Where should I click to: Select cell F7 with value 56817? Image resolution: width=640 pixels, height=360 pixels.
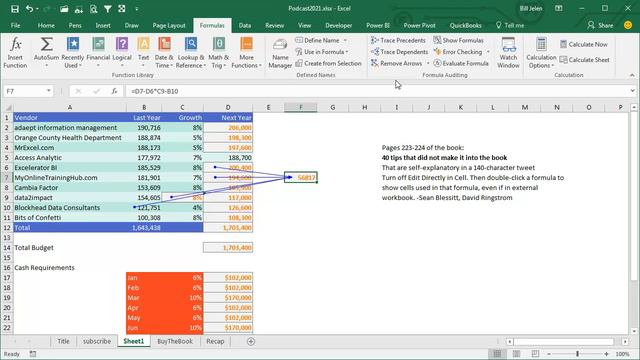click(301, 178)
